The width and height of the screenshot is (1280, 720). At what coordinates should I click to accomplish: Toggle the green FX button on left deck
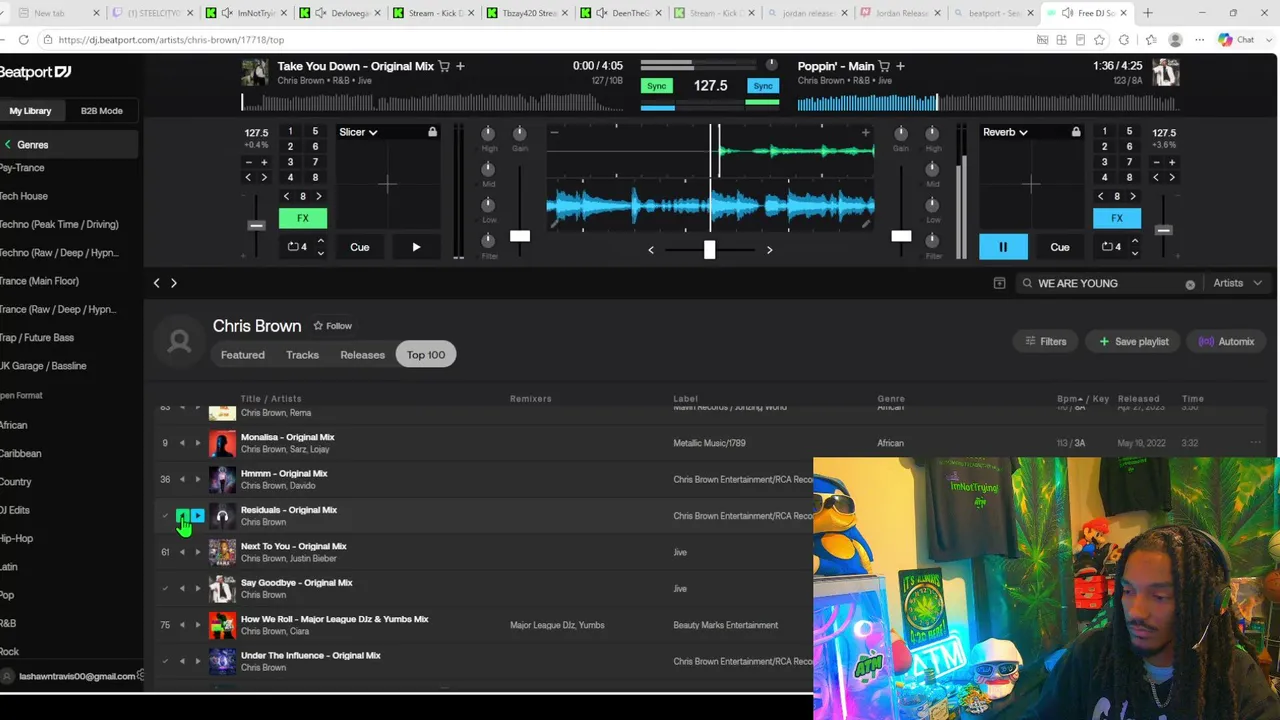(x=302, y=218)
